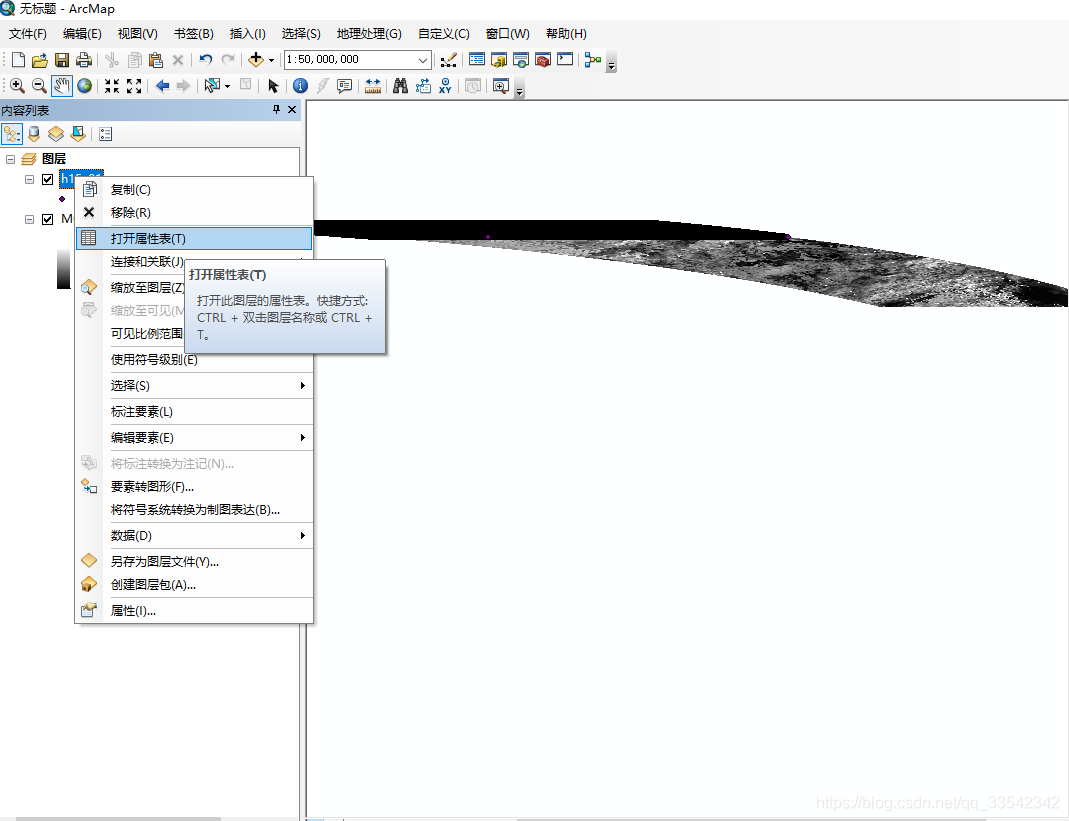
Task: Open the Find Route tool
Action: tap(423, 86)
